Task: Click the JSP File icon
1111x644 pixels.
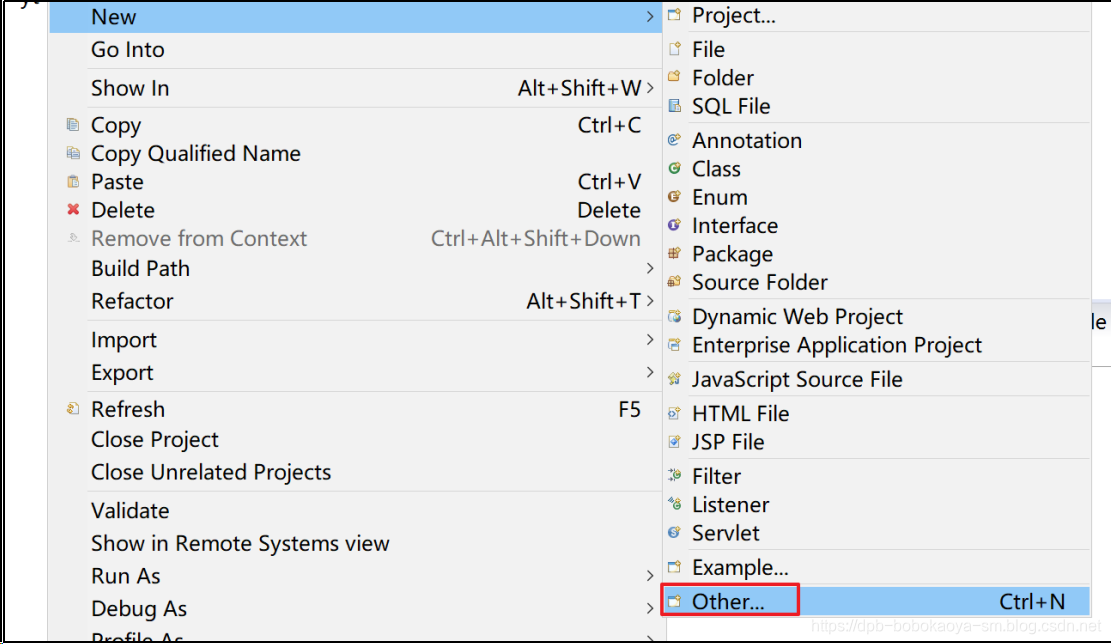Action: 675,441
